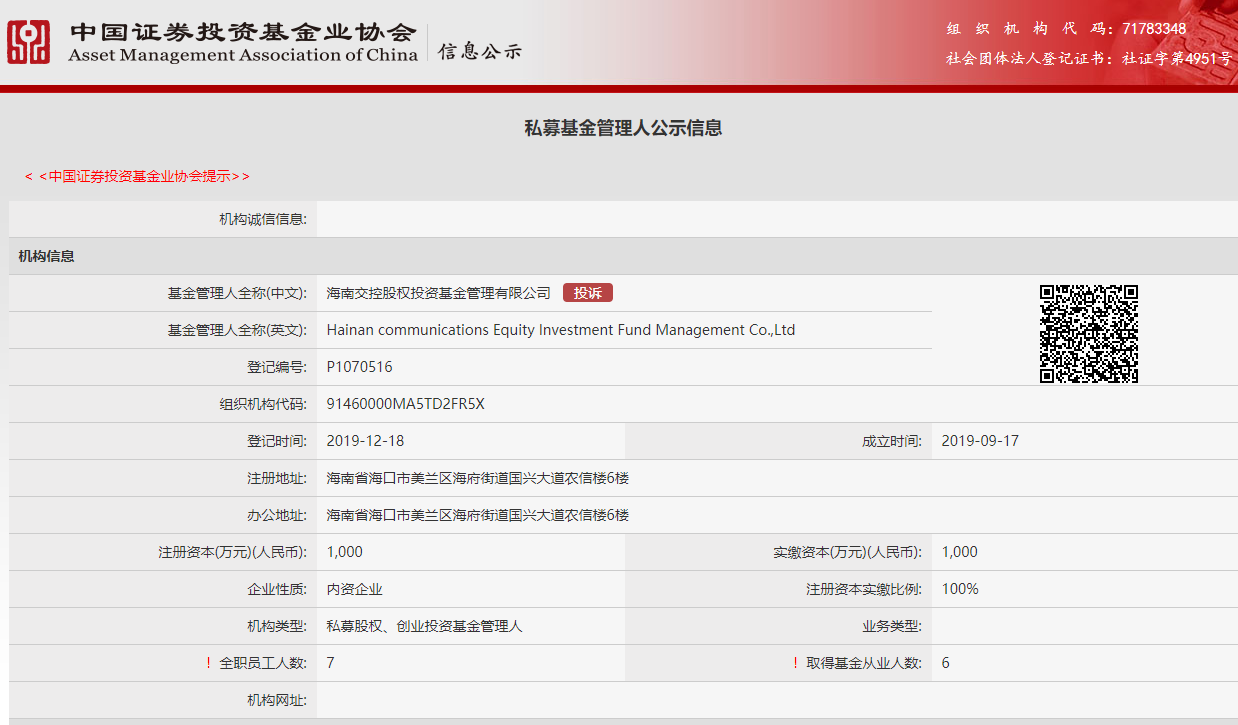The image size is (1238, 725).
Task: Click the red association logo icon
Action: (28, 41)
